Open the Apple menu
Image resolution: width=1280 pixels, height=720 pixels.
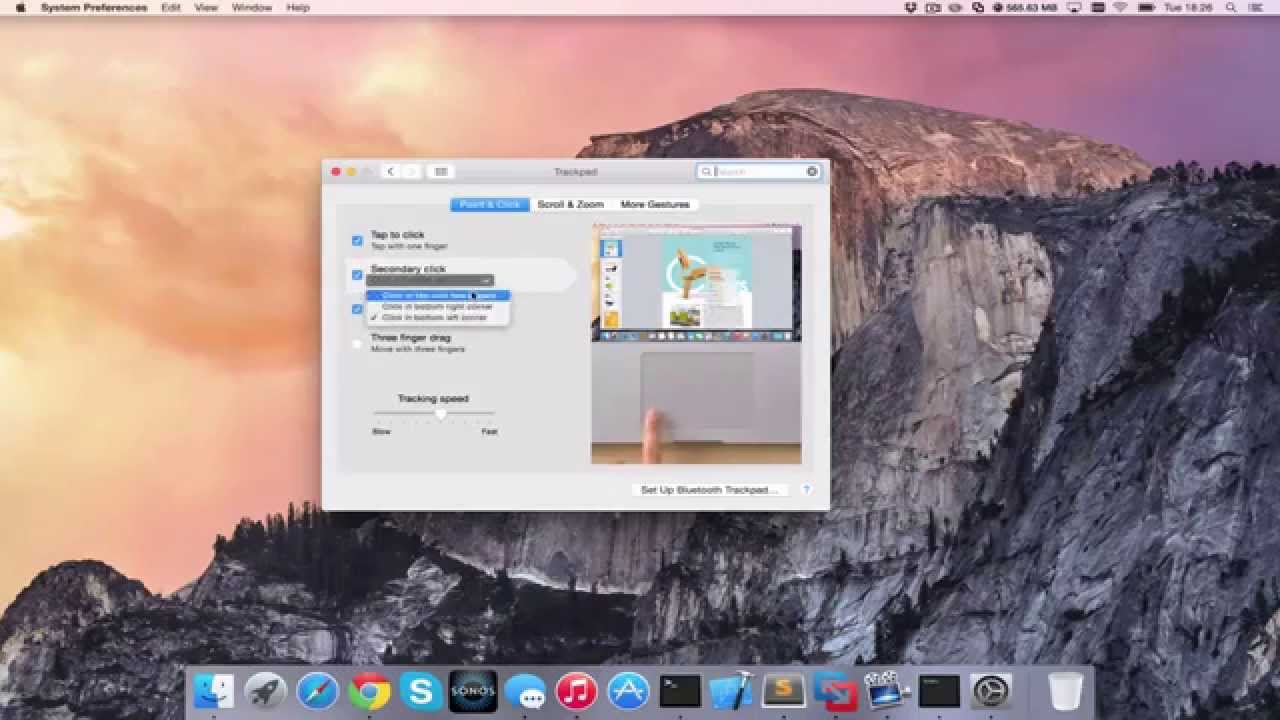20,7
